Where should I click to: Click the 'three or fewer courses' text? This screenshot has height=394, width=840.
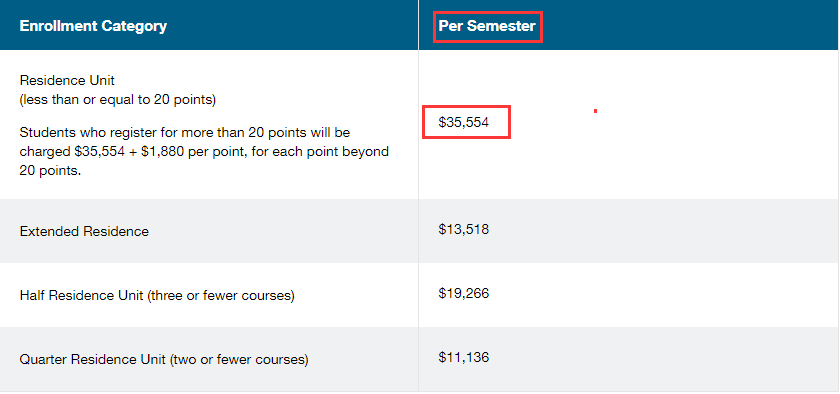[x=222, y=295]
